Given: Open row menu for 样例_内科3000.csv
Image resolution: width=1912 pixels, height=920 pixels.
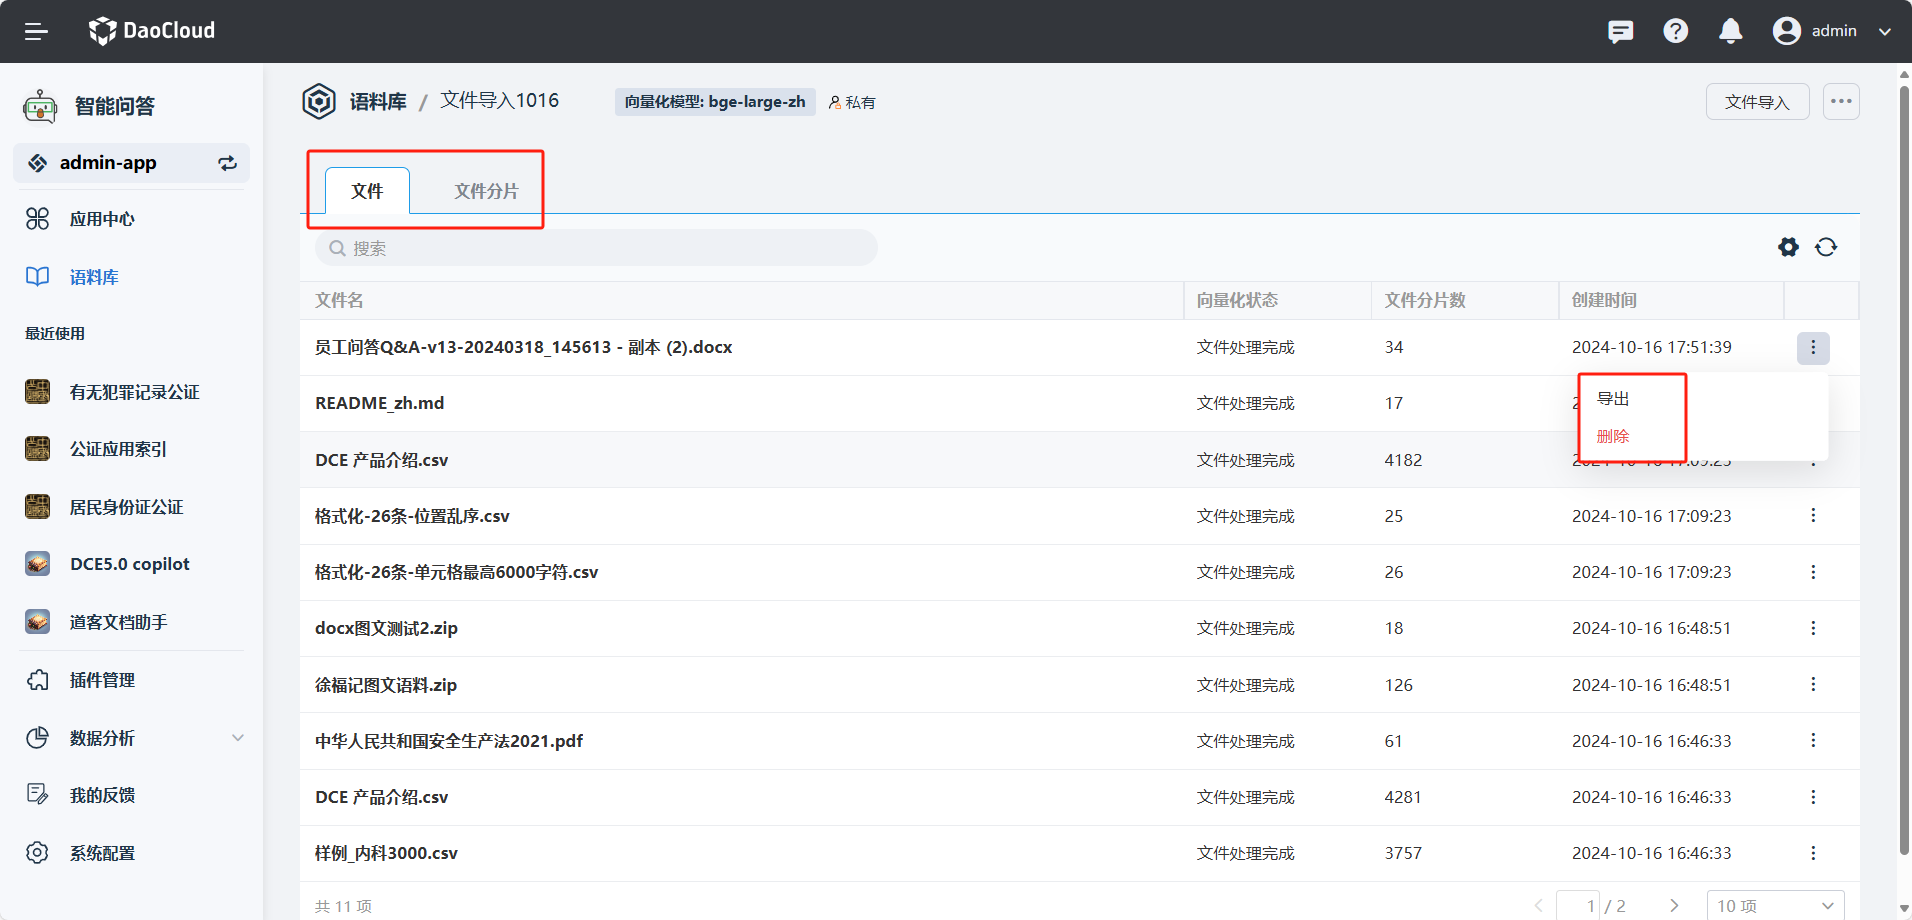Looking at the screenshot, I should tap(1812, 853).
